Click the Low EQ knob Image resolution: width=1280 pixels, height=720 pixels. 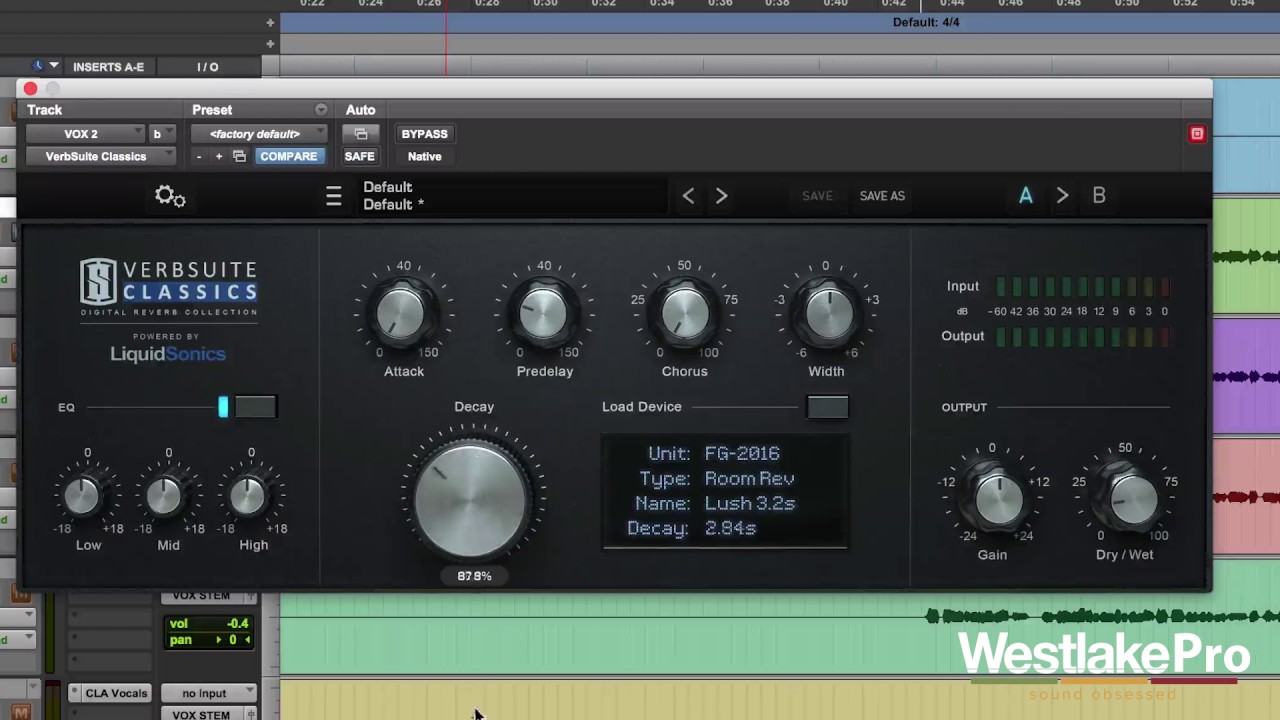[84, 496]
